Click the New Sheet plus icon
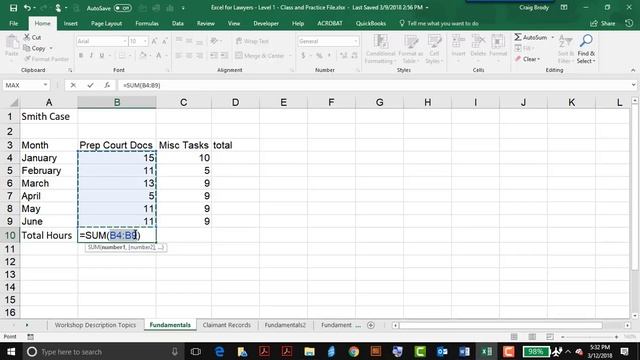 pos(371,325)
